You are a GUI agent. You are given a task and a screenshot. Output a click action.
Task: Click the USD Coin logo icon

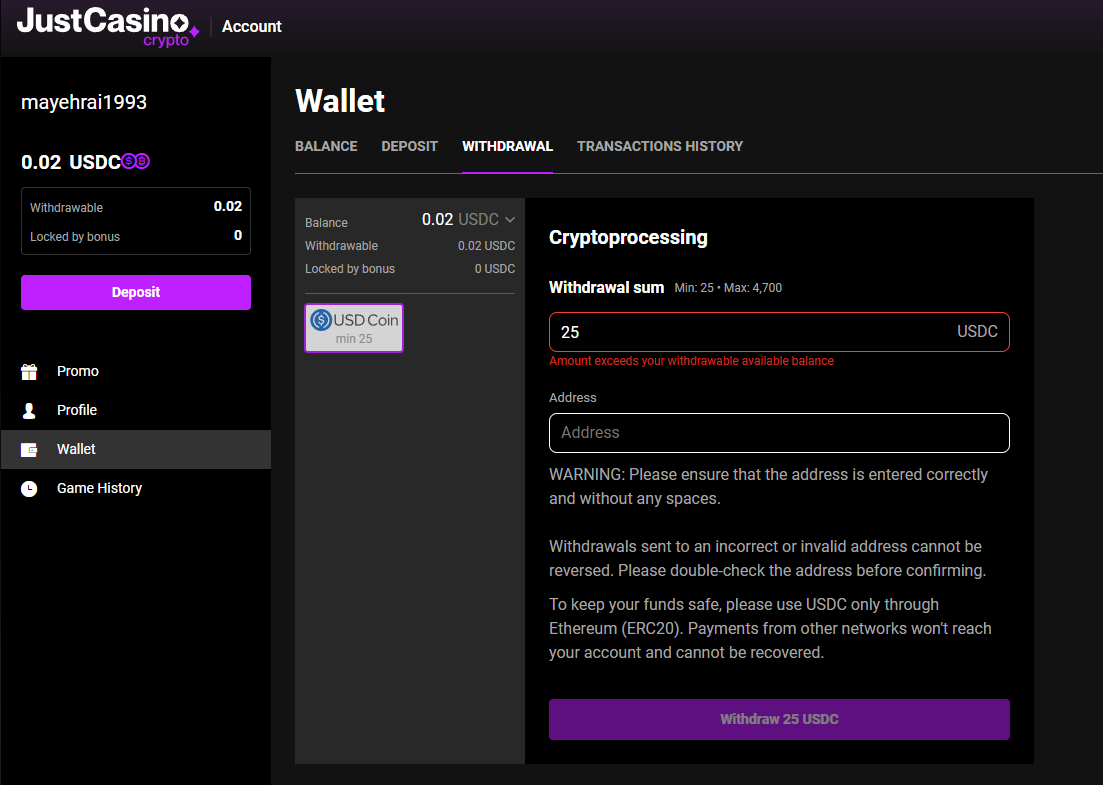click(x=321, y=320)
